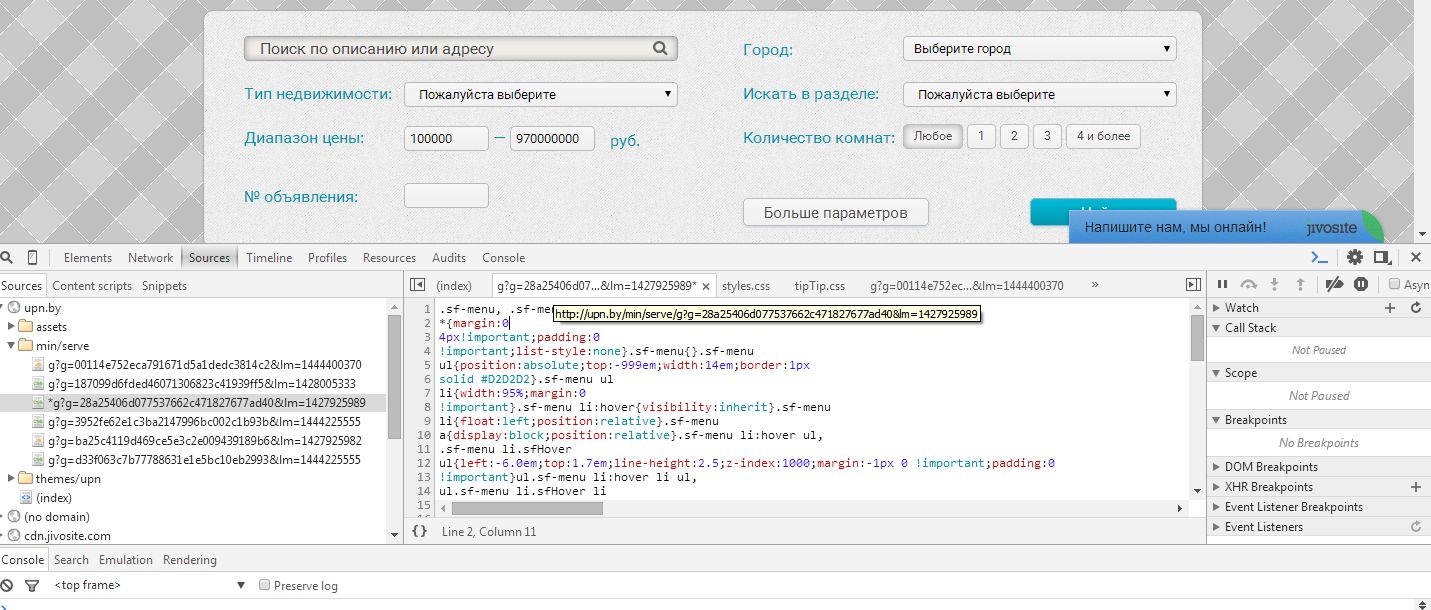Expand the themes/upn folder
Viewport: 1431px width, 610px height.
(12, 479)
